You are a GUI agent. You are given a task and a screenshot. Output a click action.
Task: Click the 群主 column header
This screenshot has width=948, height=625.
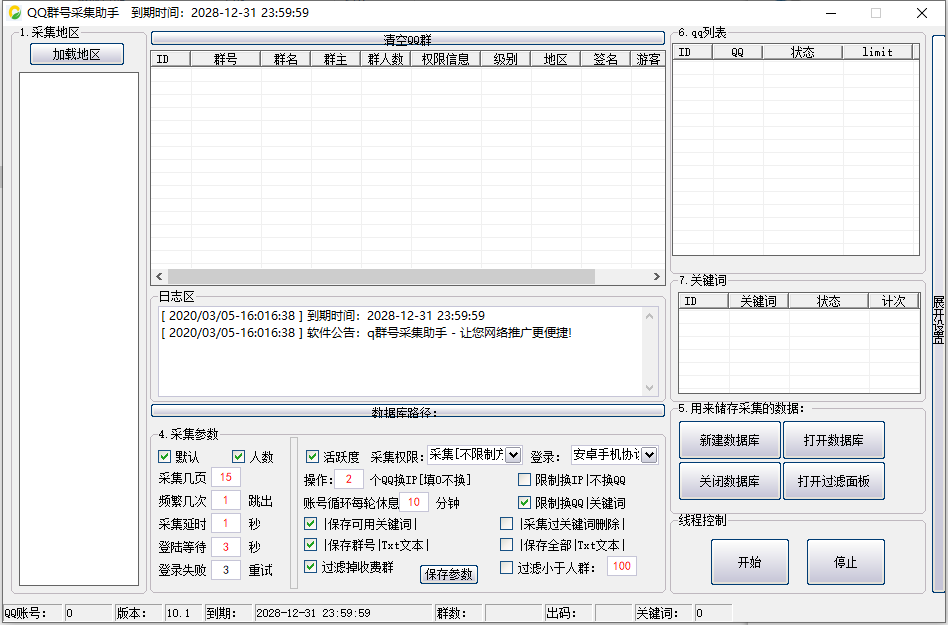click(x=336, y=59)
